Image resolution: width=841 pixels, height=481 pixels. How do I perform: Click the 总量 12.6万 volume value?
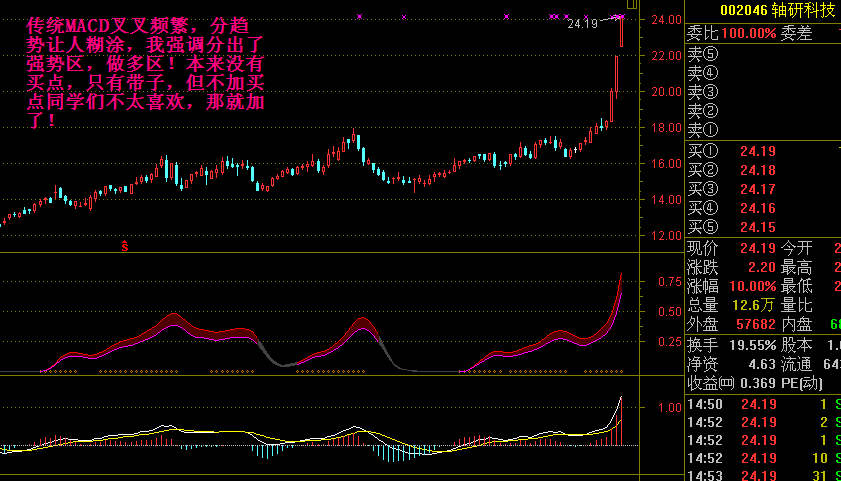(754, 305)
